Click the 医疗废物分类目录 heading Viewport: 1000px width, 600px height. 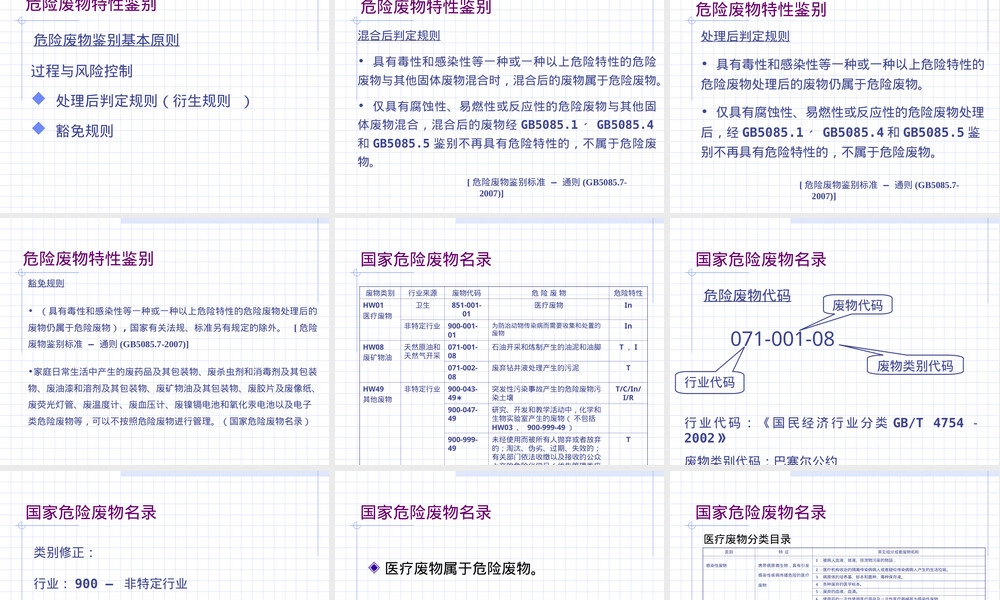pyautogui.click(x=747, y=539)
